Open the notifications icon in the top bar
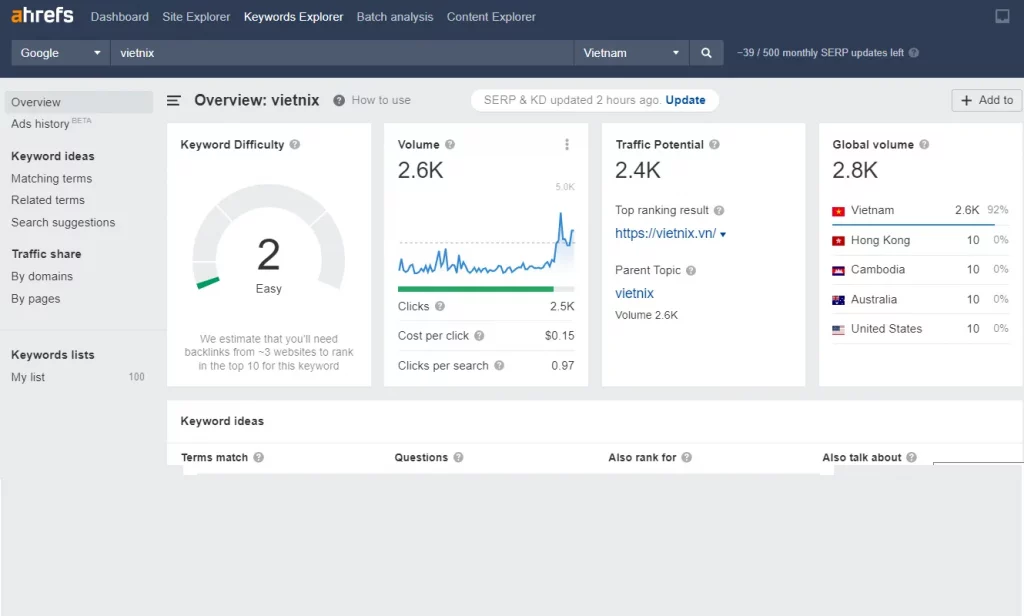This screenshot has width=1024, height=616. coord(1002,16)
